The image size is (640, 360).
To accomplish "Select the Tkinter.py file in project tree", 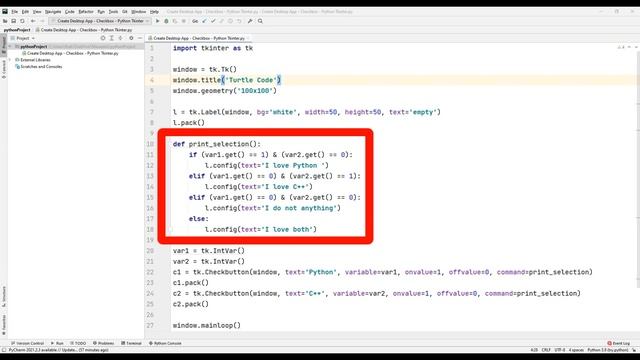I will click(71, 53).
